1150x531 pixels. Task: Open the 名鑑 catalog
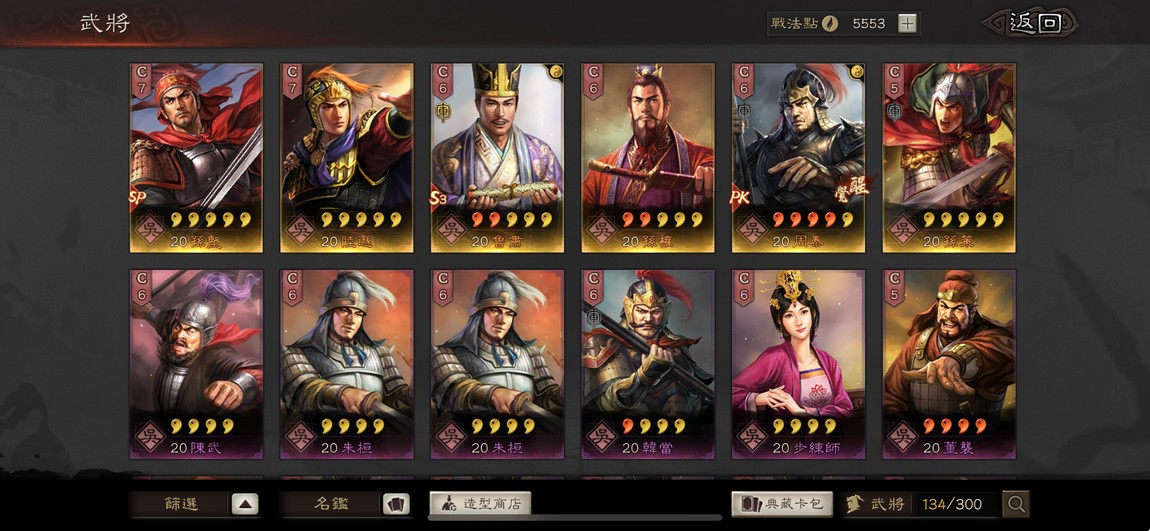(331, 504)
